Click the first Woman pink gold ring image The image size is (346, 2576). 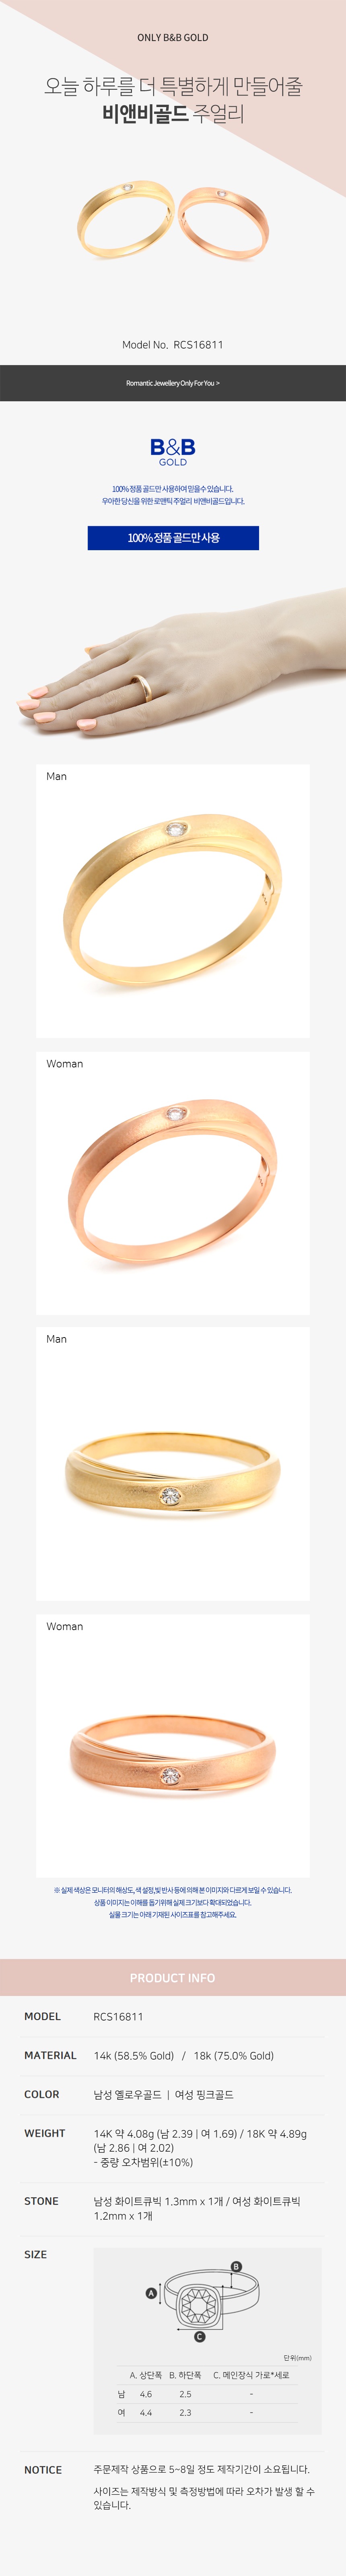(x=173, y=1183)
